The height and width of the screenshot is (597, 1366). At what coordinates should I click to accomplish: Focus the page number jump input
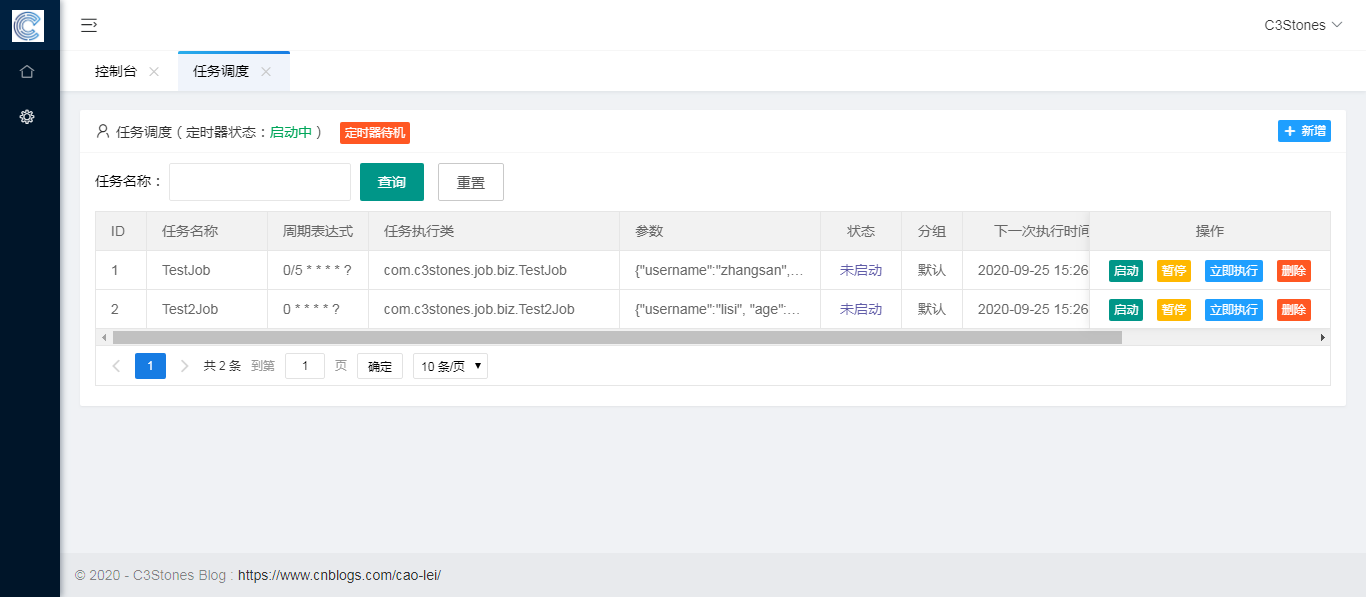coord(305,366)
